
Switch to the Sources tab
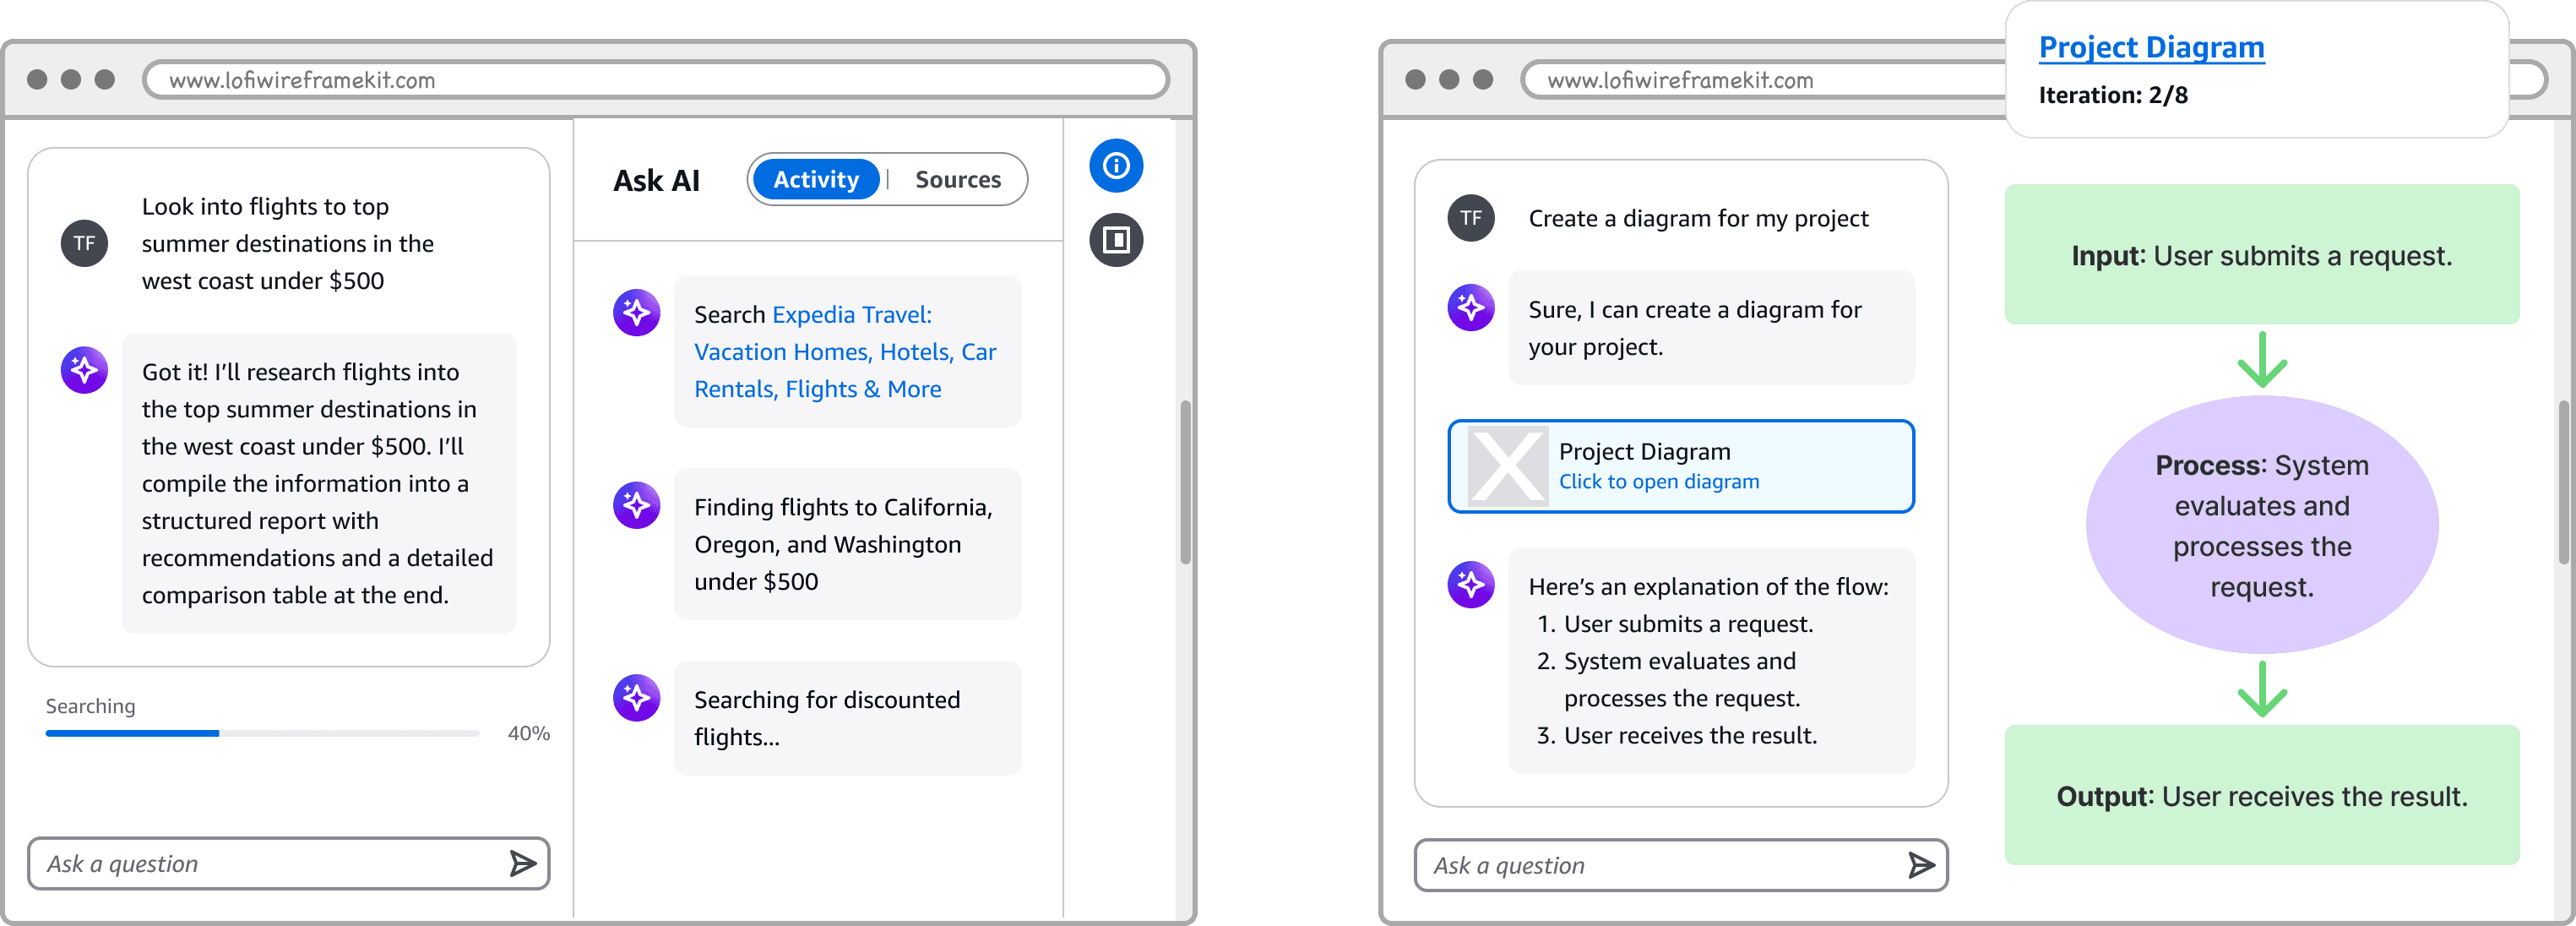[x=957, y=179]
